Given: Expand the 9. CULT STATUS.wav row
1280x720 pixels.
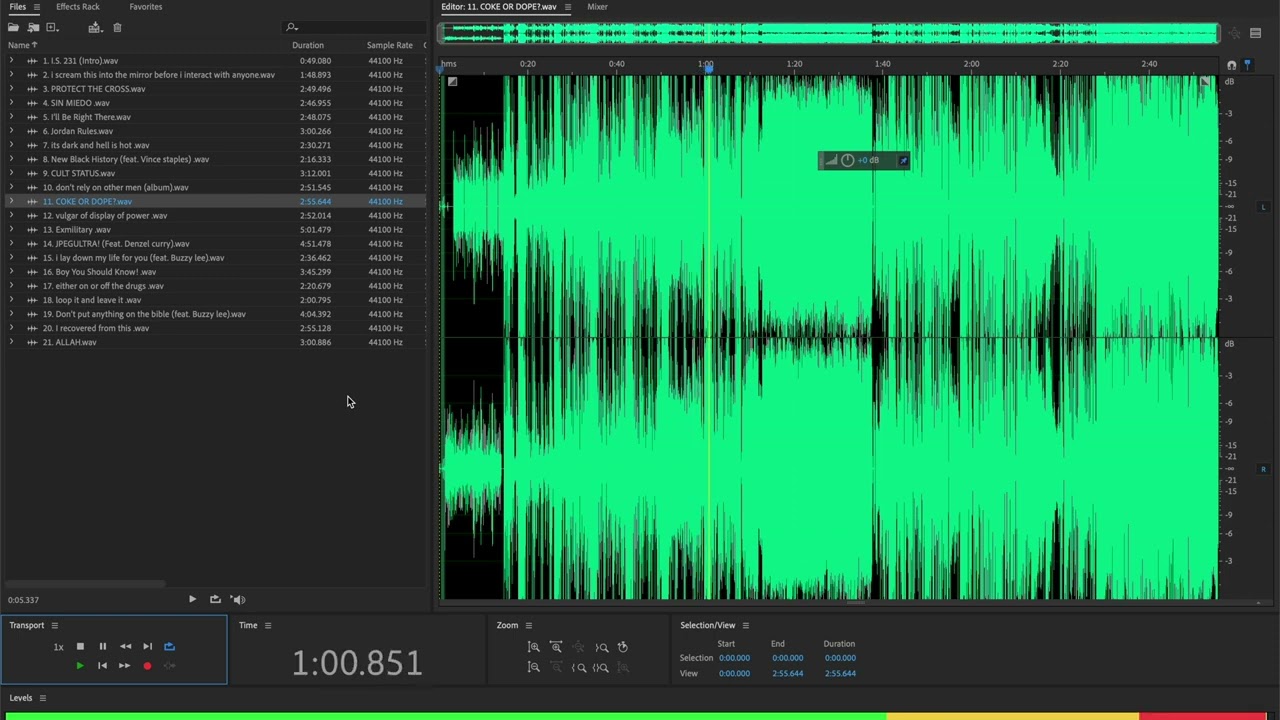Looking at the screenshot, I should click(x=11, y=173).
